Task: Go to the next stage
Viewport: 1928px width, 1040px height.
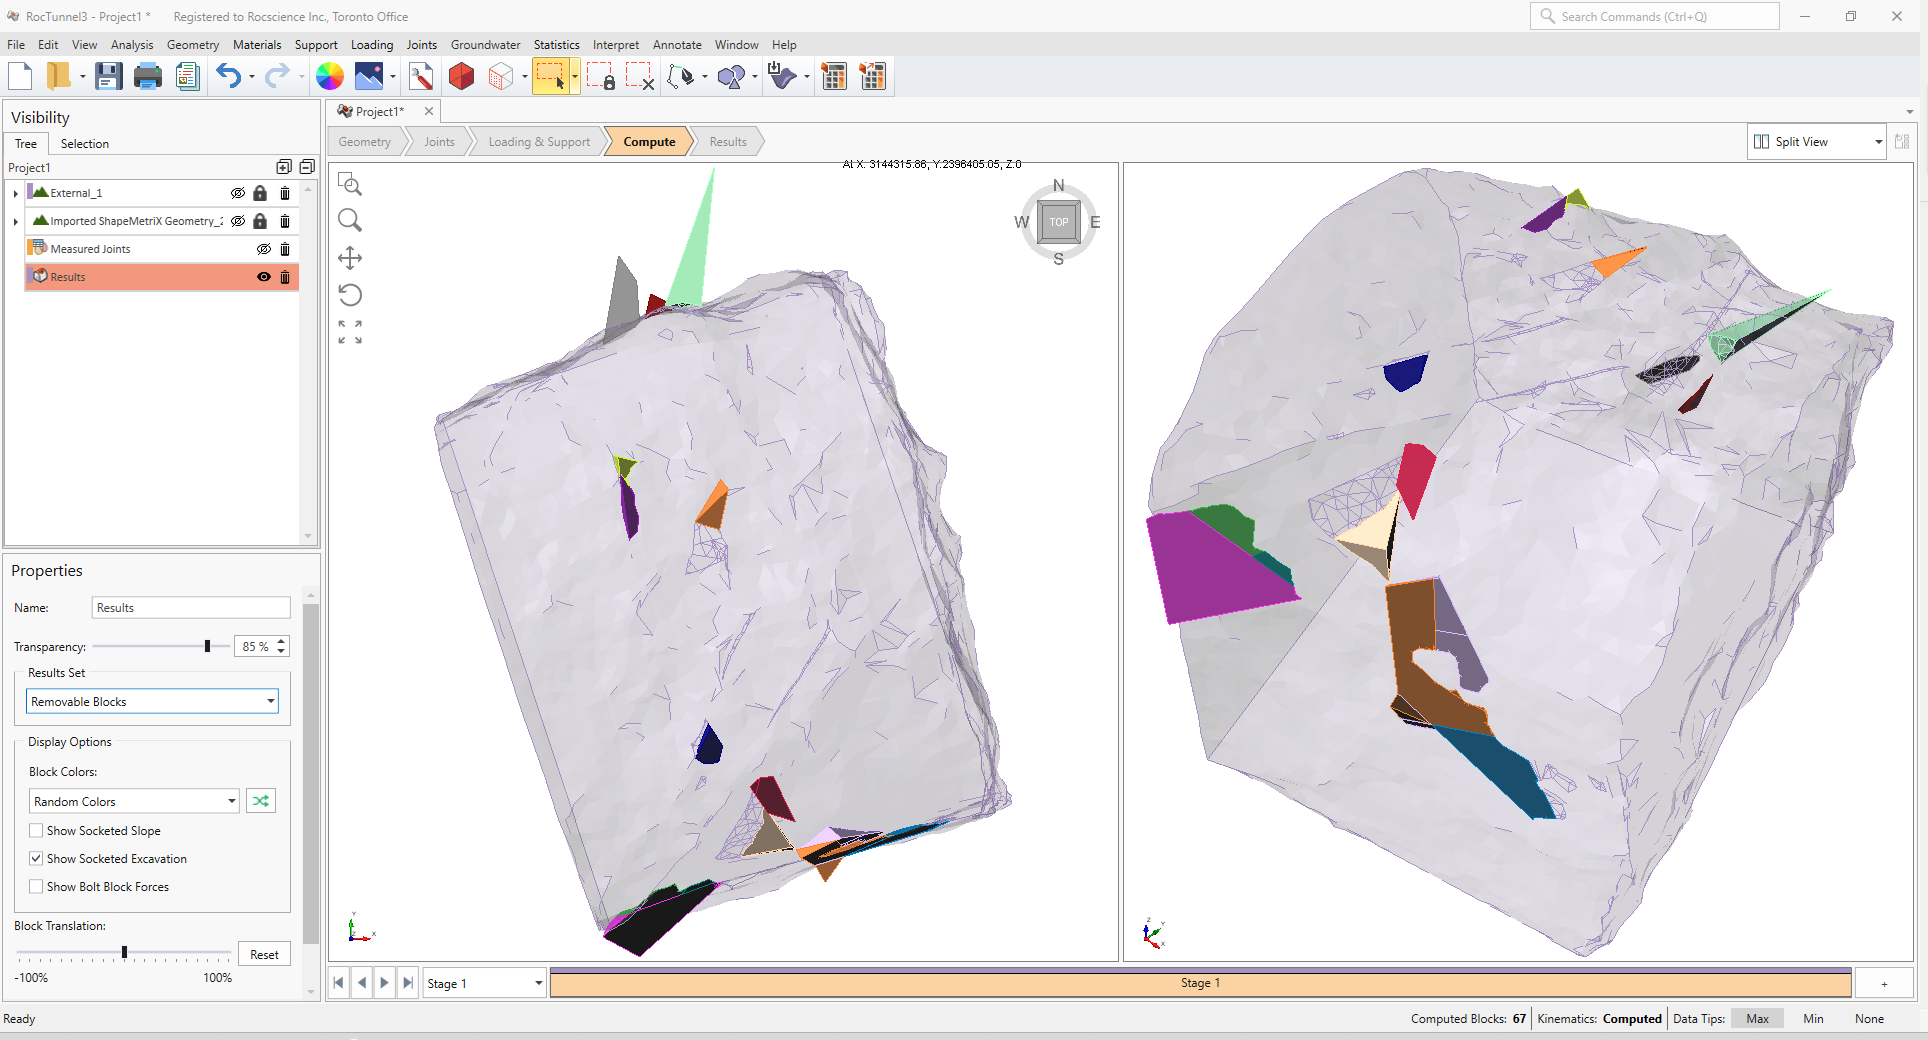Action: (x=385, y=983)
